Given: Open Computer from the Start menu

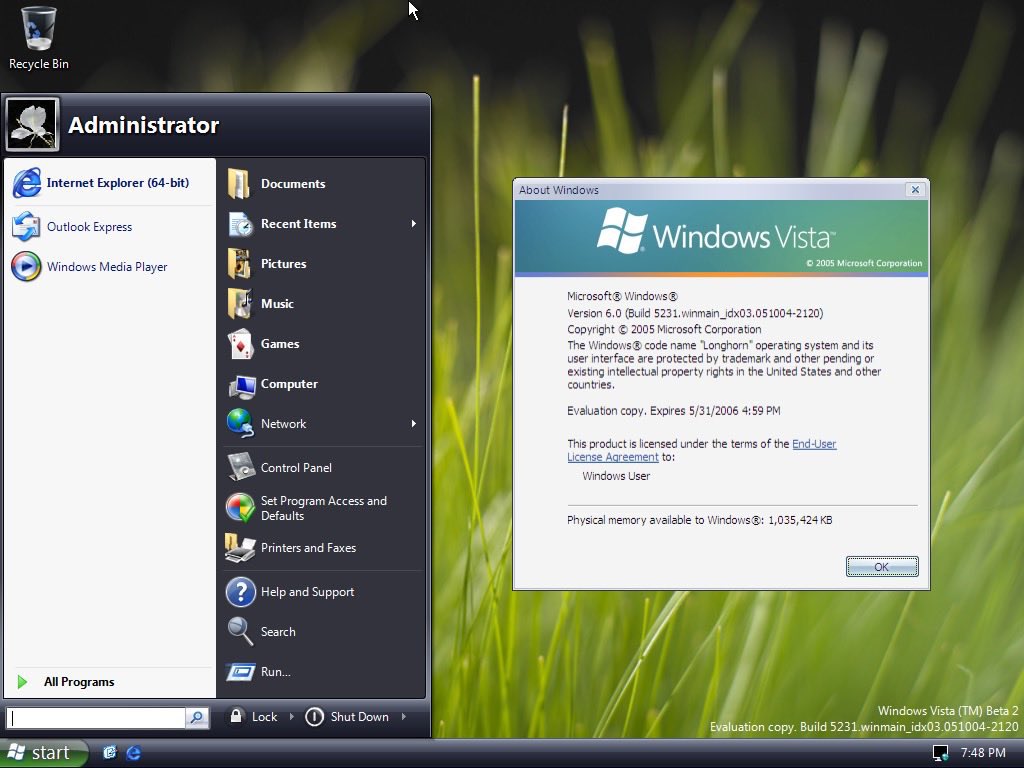Looking at the screenshot, I should click(289, 384).
